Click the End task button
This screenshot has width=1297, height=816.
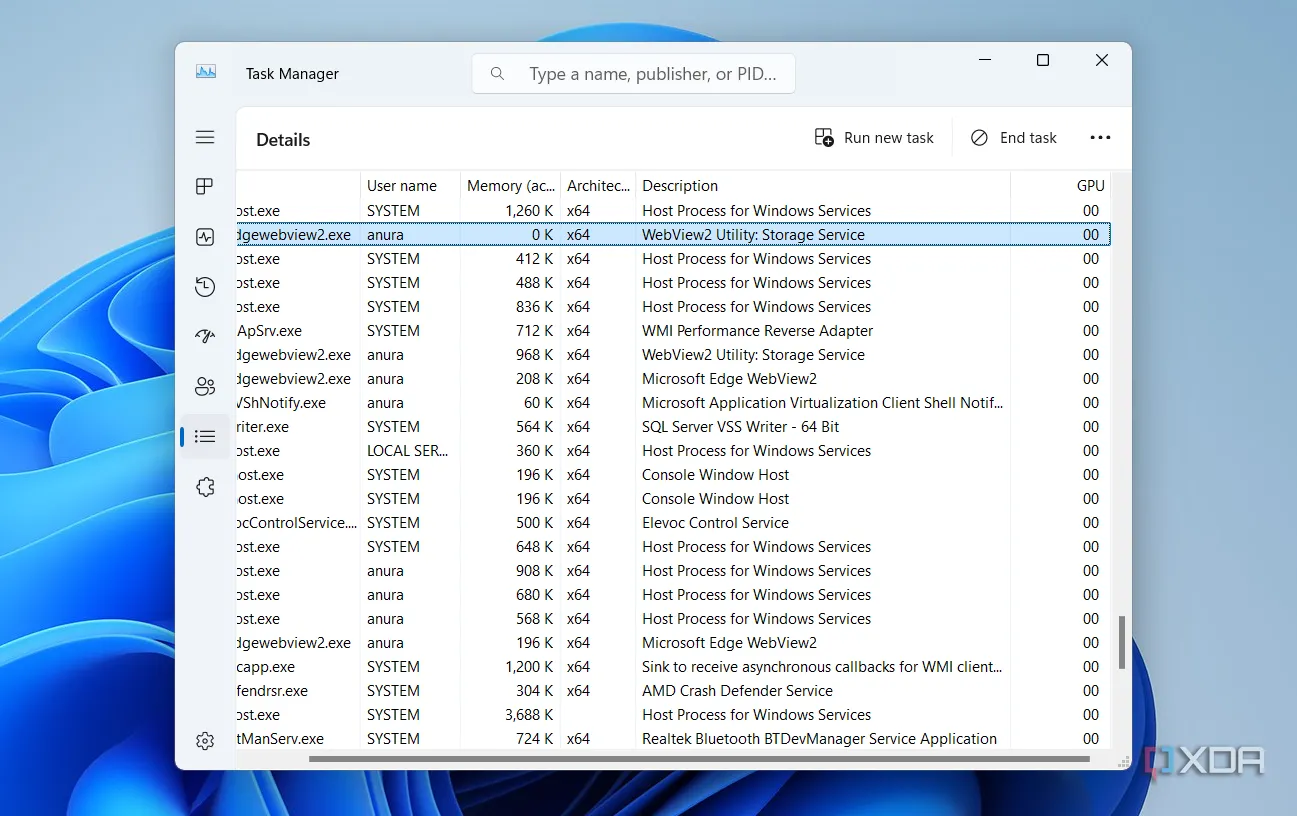(x=1014, y=138)
